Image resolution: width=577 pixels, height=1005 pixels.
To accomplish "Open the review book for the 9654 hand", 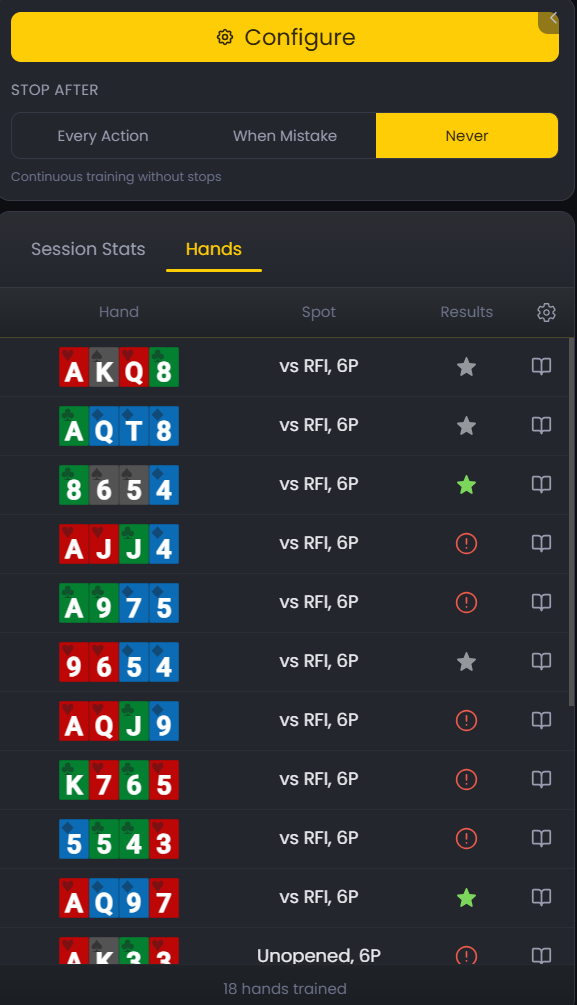I will [540, 661].
